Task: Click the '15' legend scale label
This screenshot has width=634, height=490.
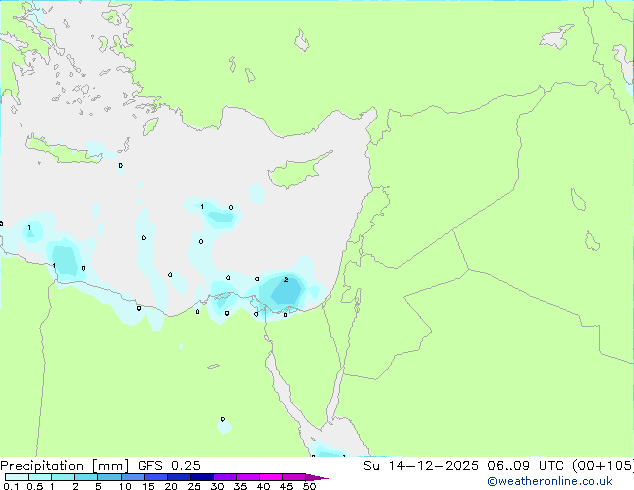Action: pyautogui.click(x=148, y=486)
